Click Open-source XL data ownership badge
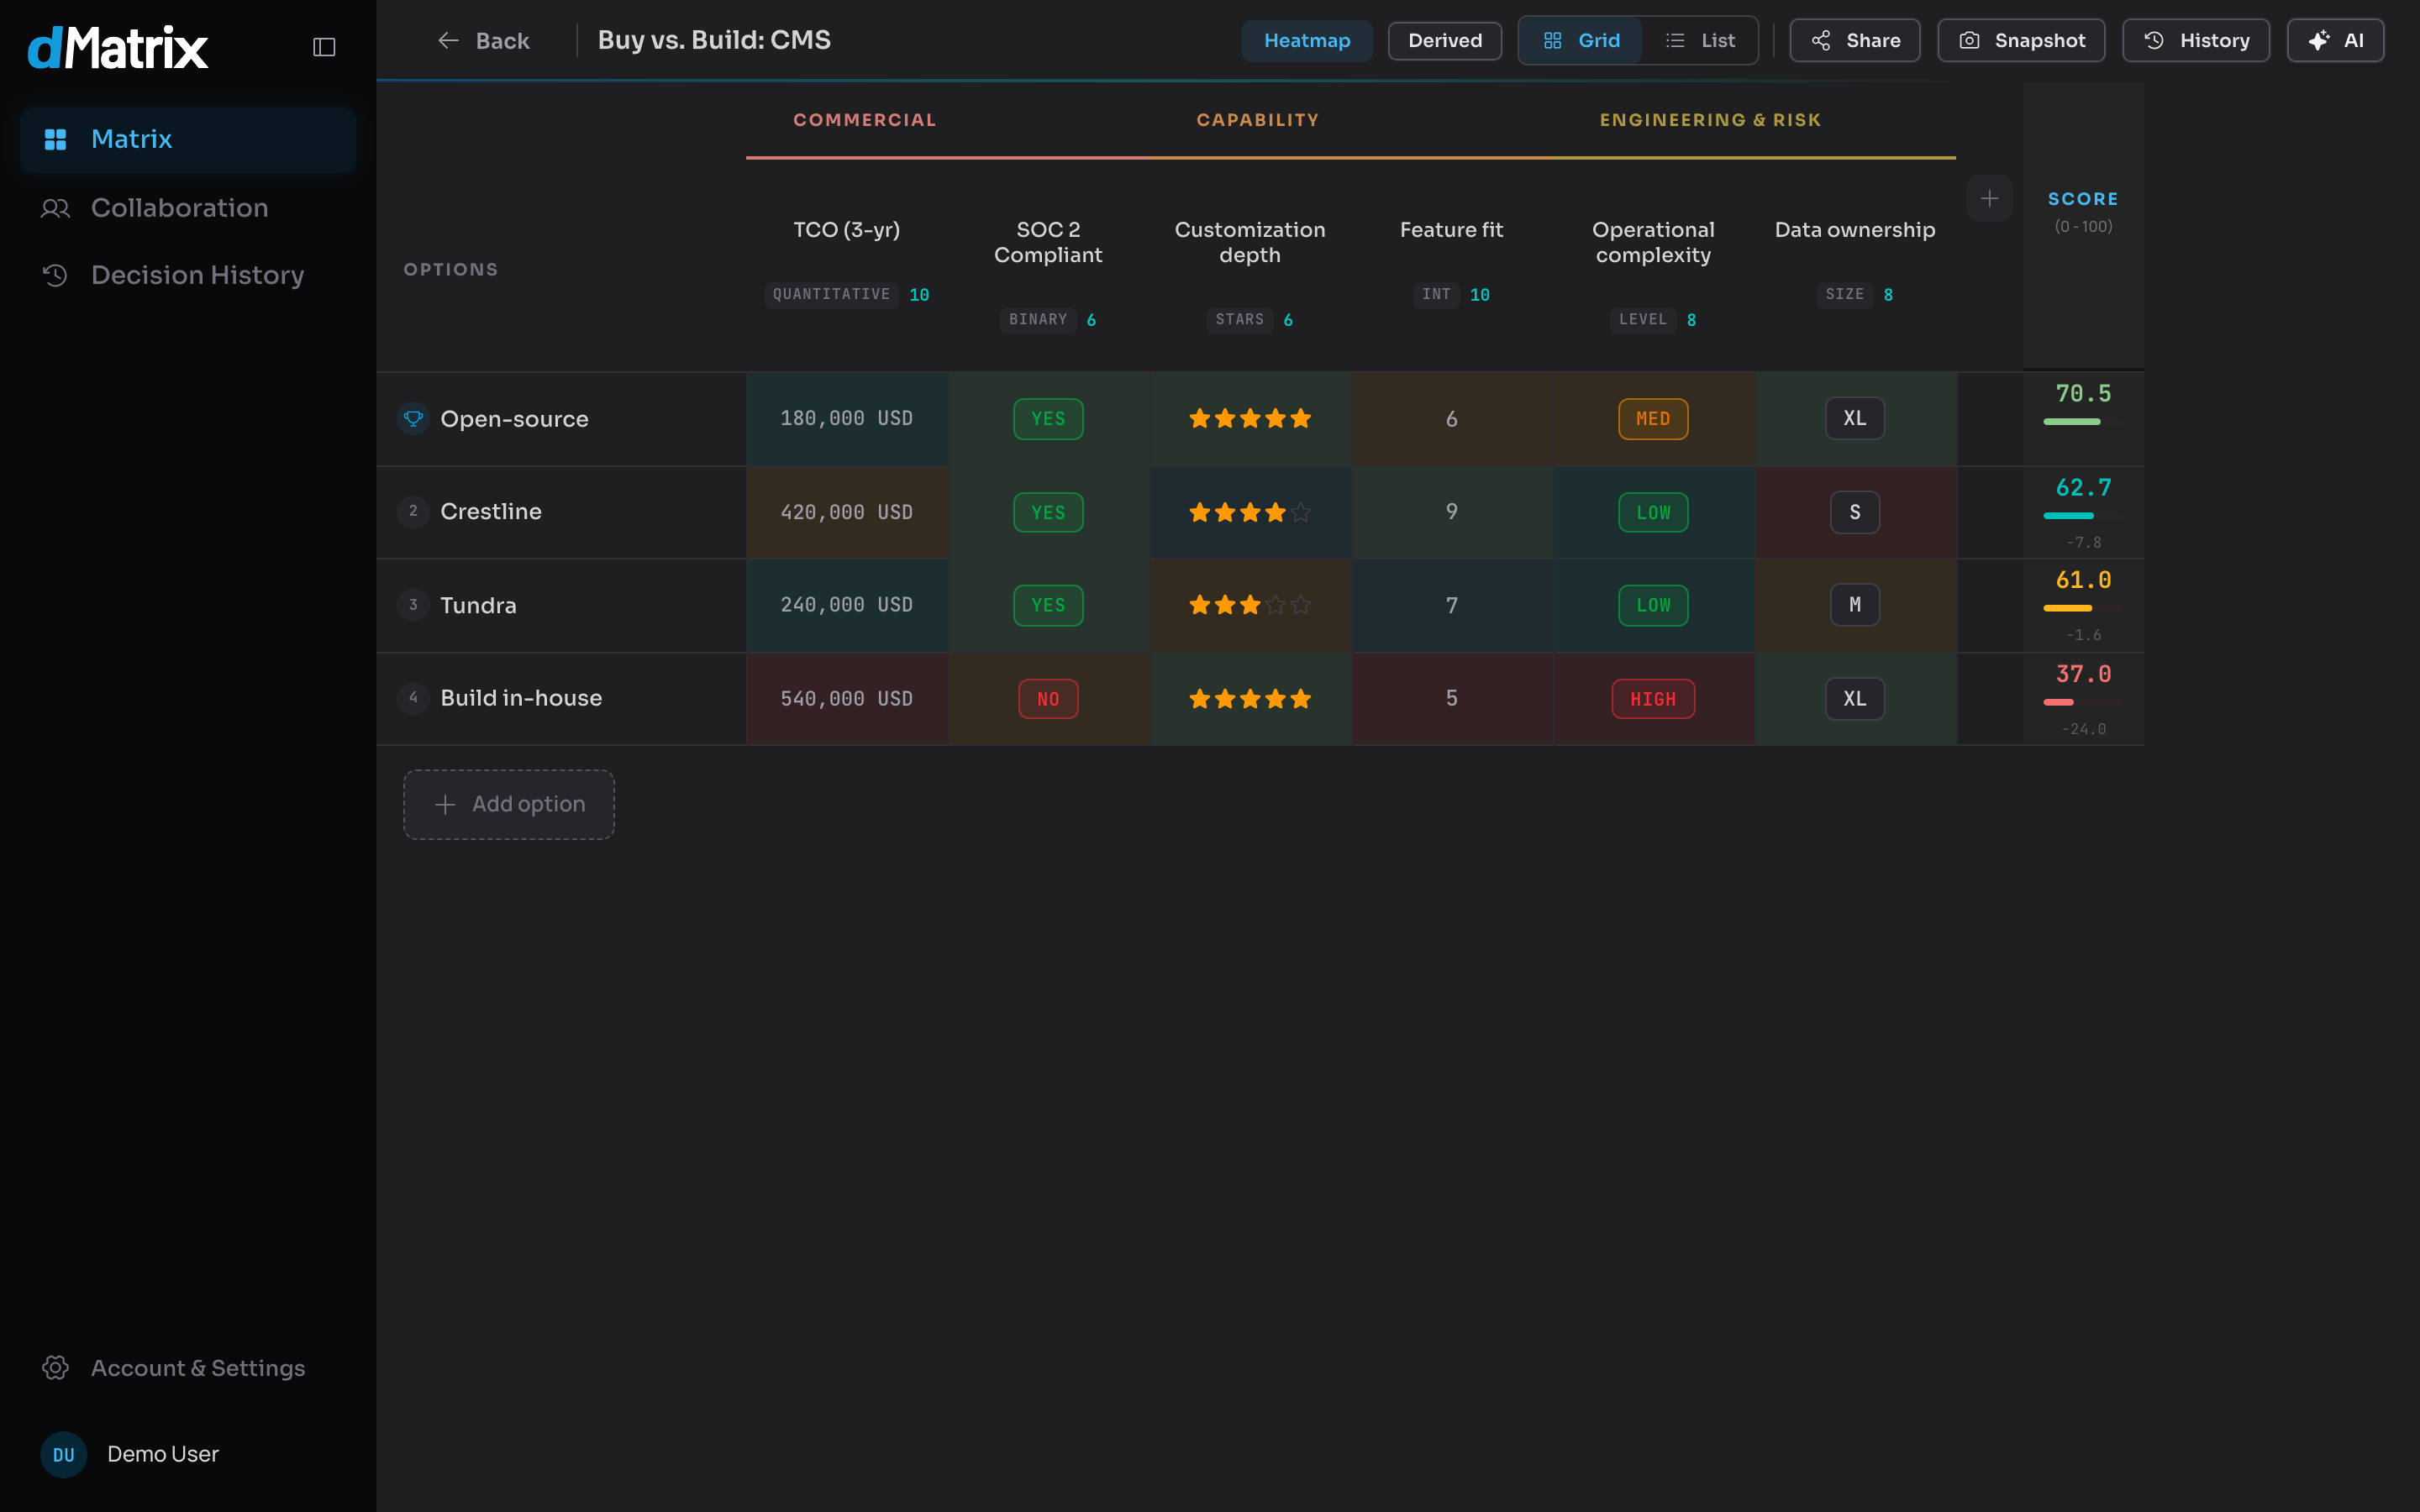2420x1512 pixels. tap(1855, 419)
